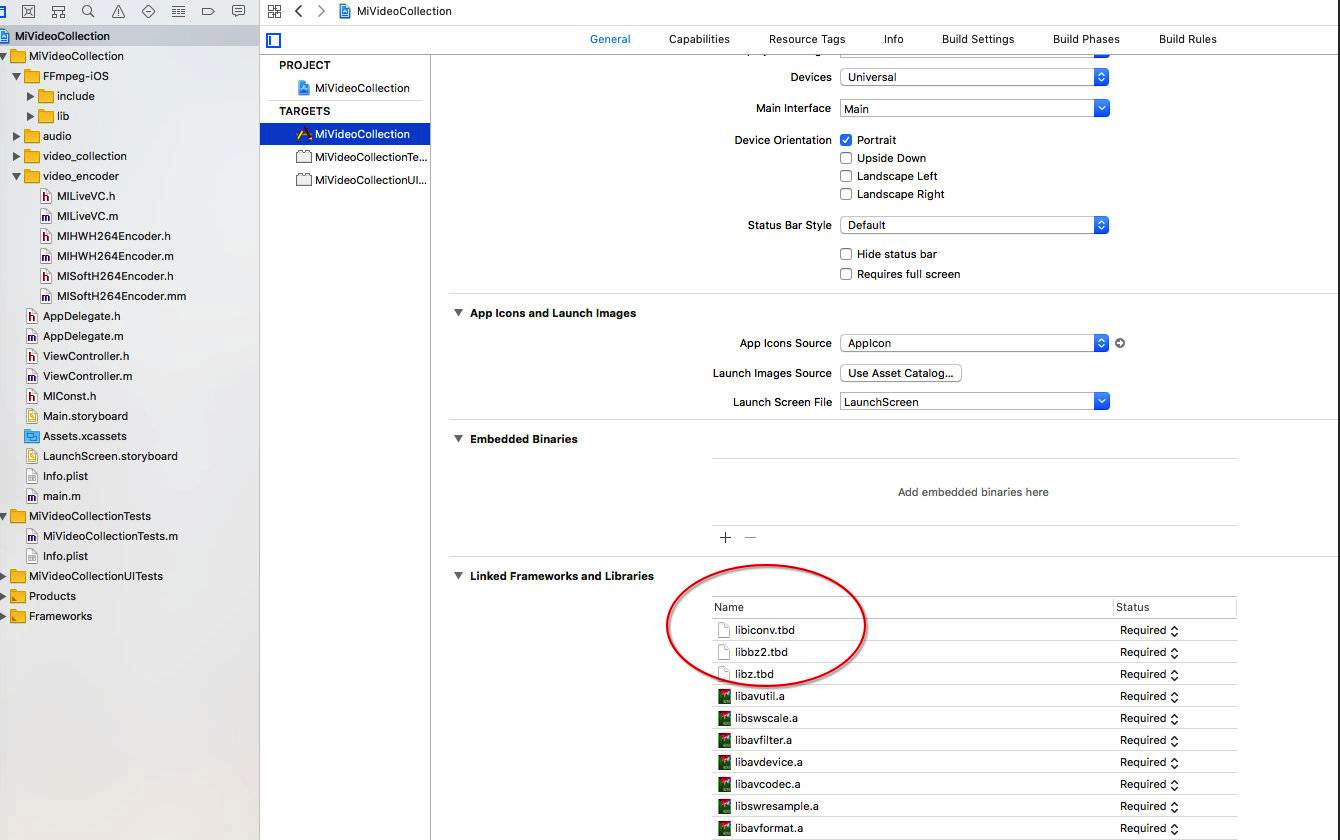This screenshot has width=1340, height=840.
Task: Select the libbz2.tbd library row
Action: point(975,652)
